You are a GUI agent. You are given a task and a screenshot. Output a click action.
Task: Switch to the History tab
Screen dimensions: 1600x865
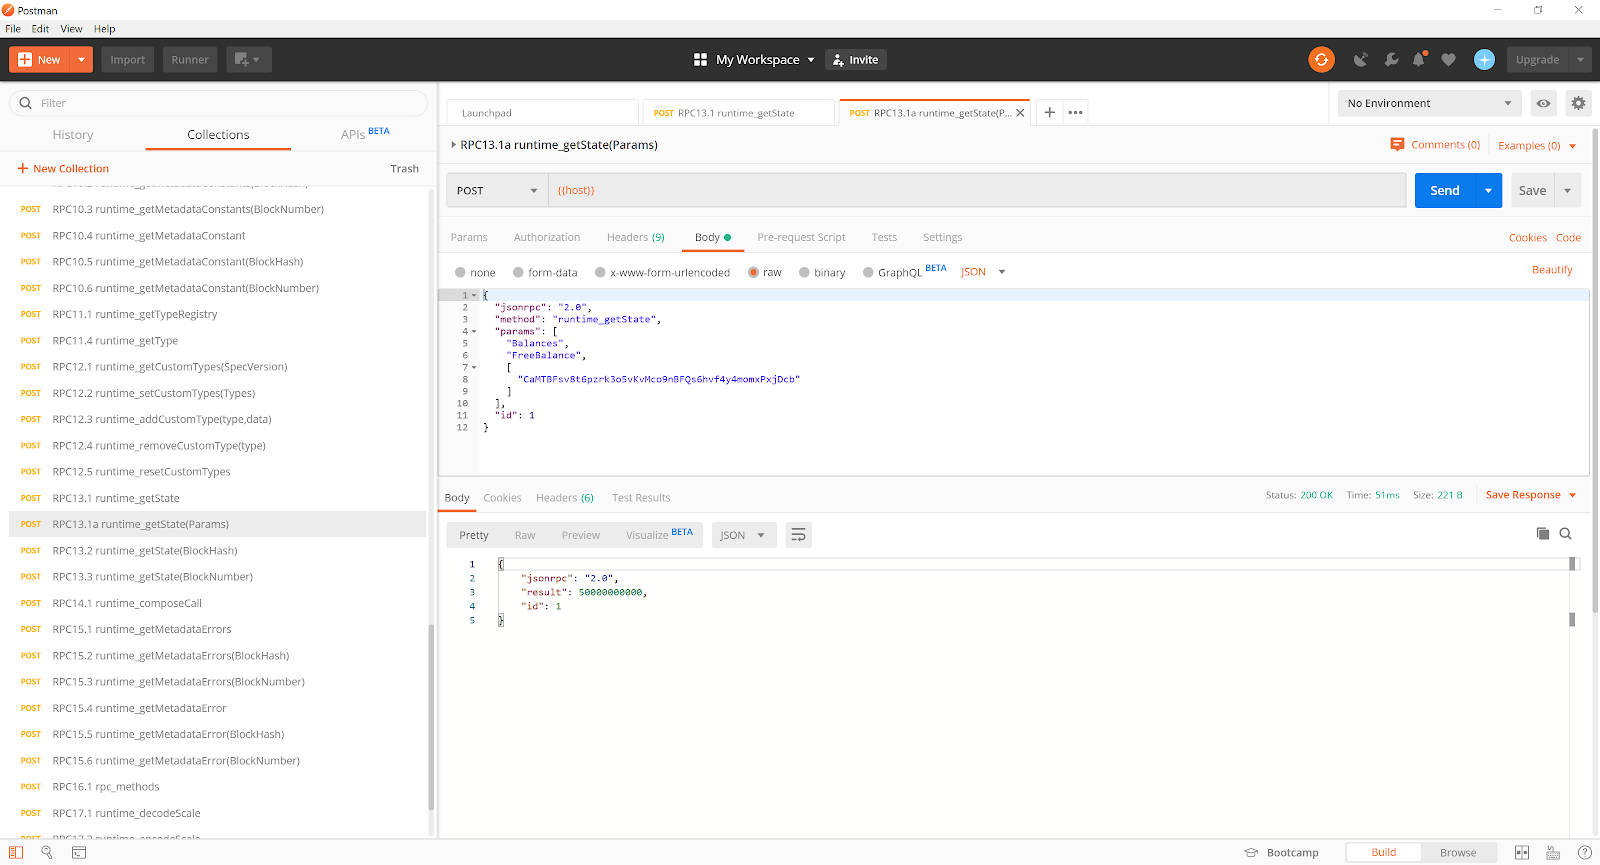73,135
